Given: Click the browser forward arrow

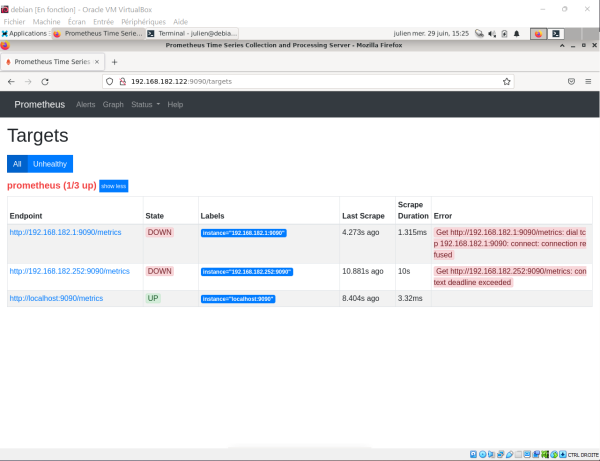Looking at the screenshot, I should [x=28, y=81].
